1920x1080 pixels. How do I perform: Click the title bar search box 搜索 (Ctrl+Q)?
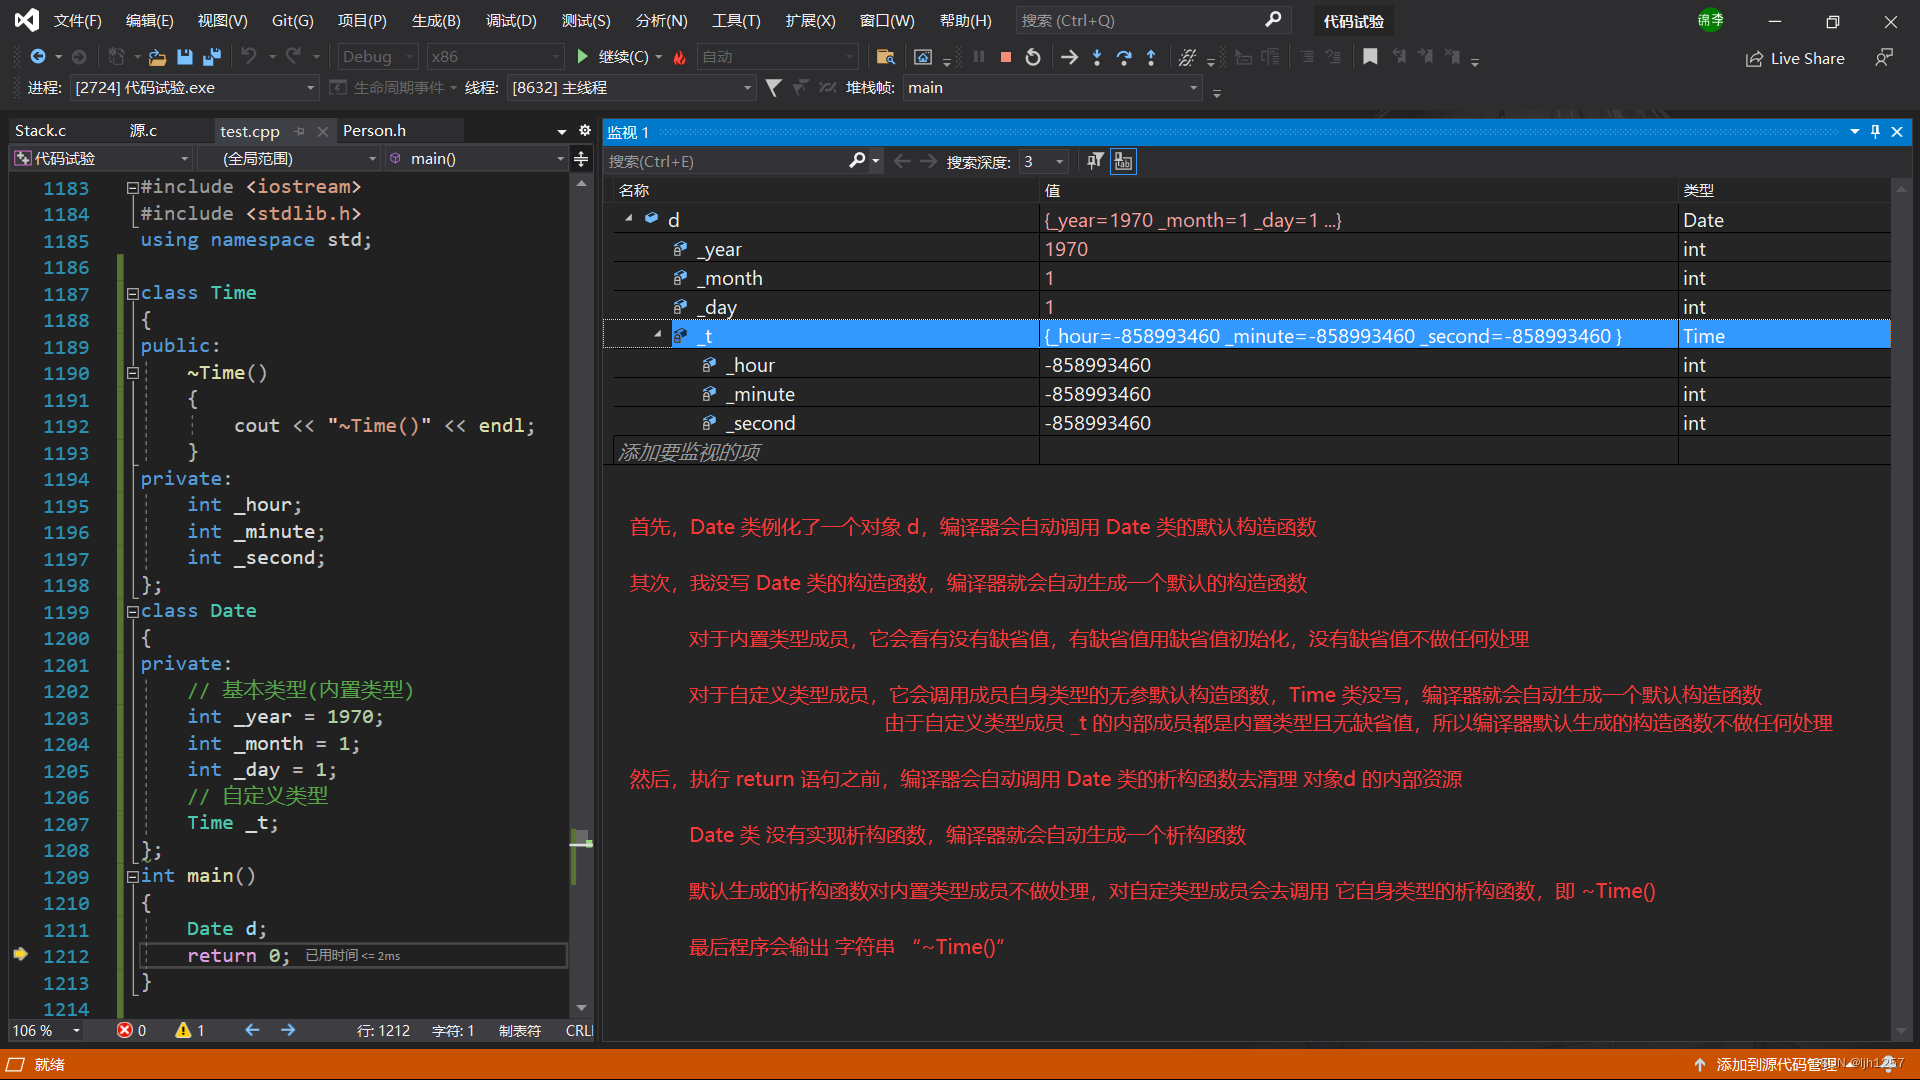[x=1152, y=20]
